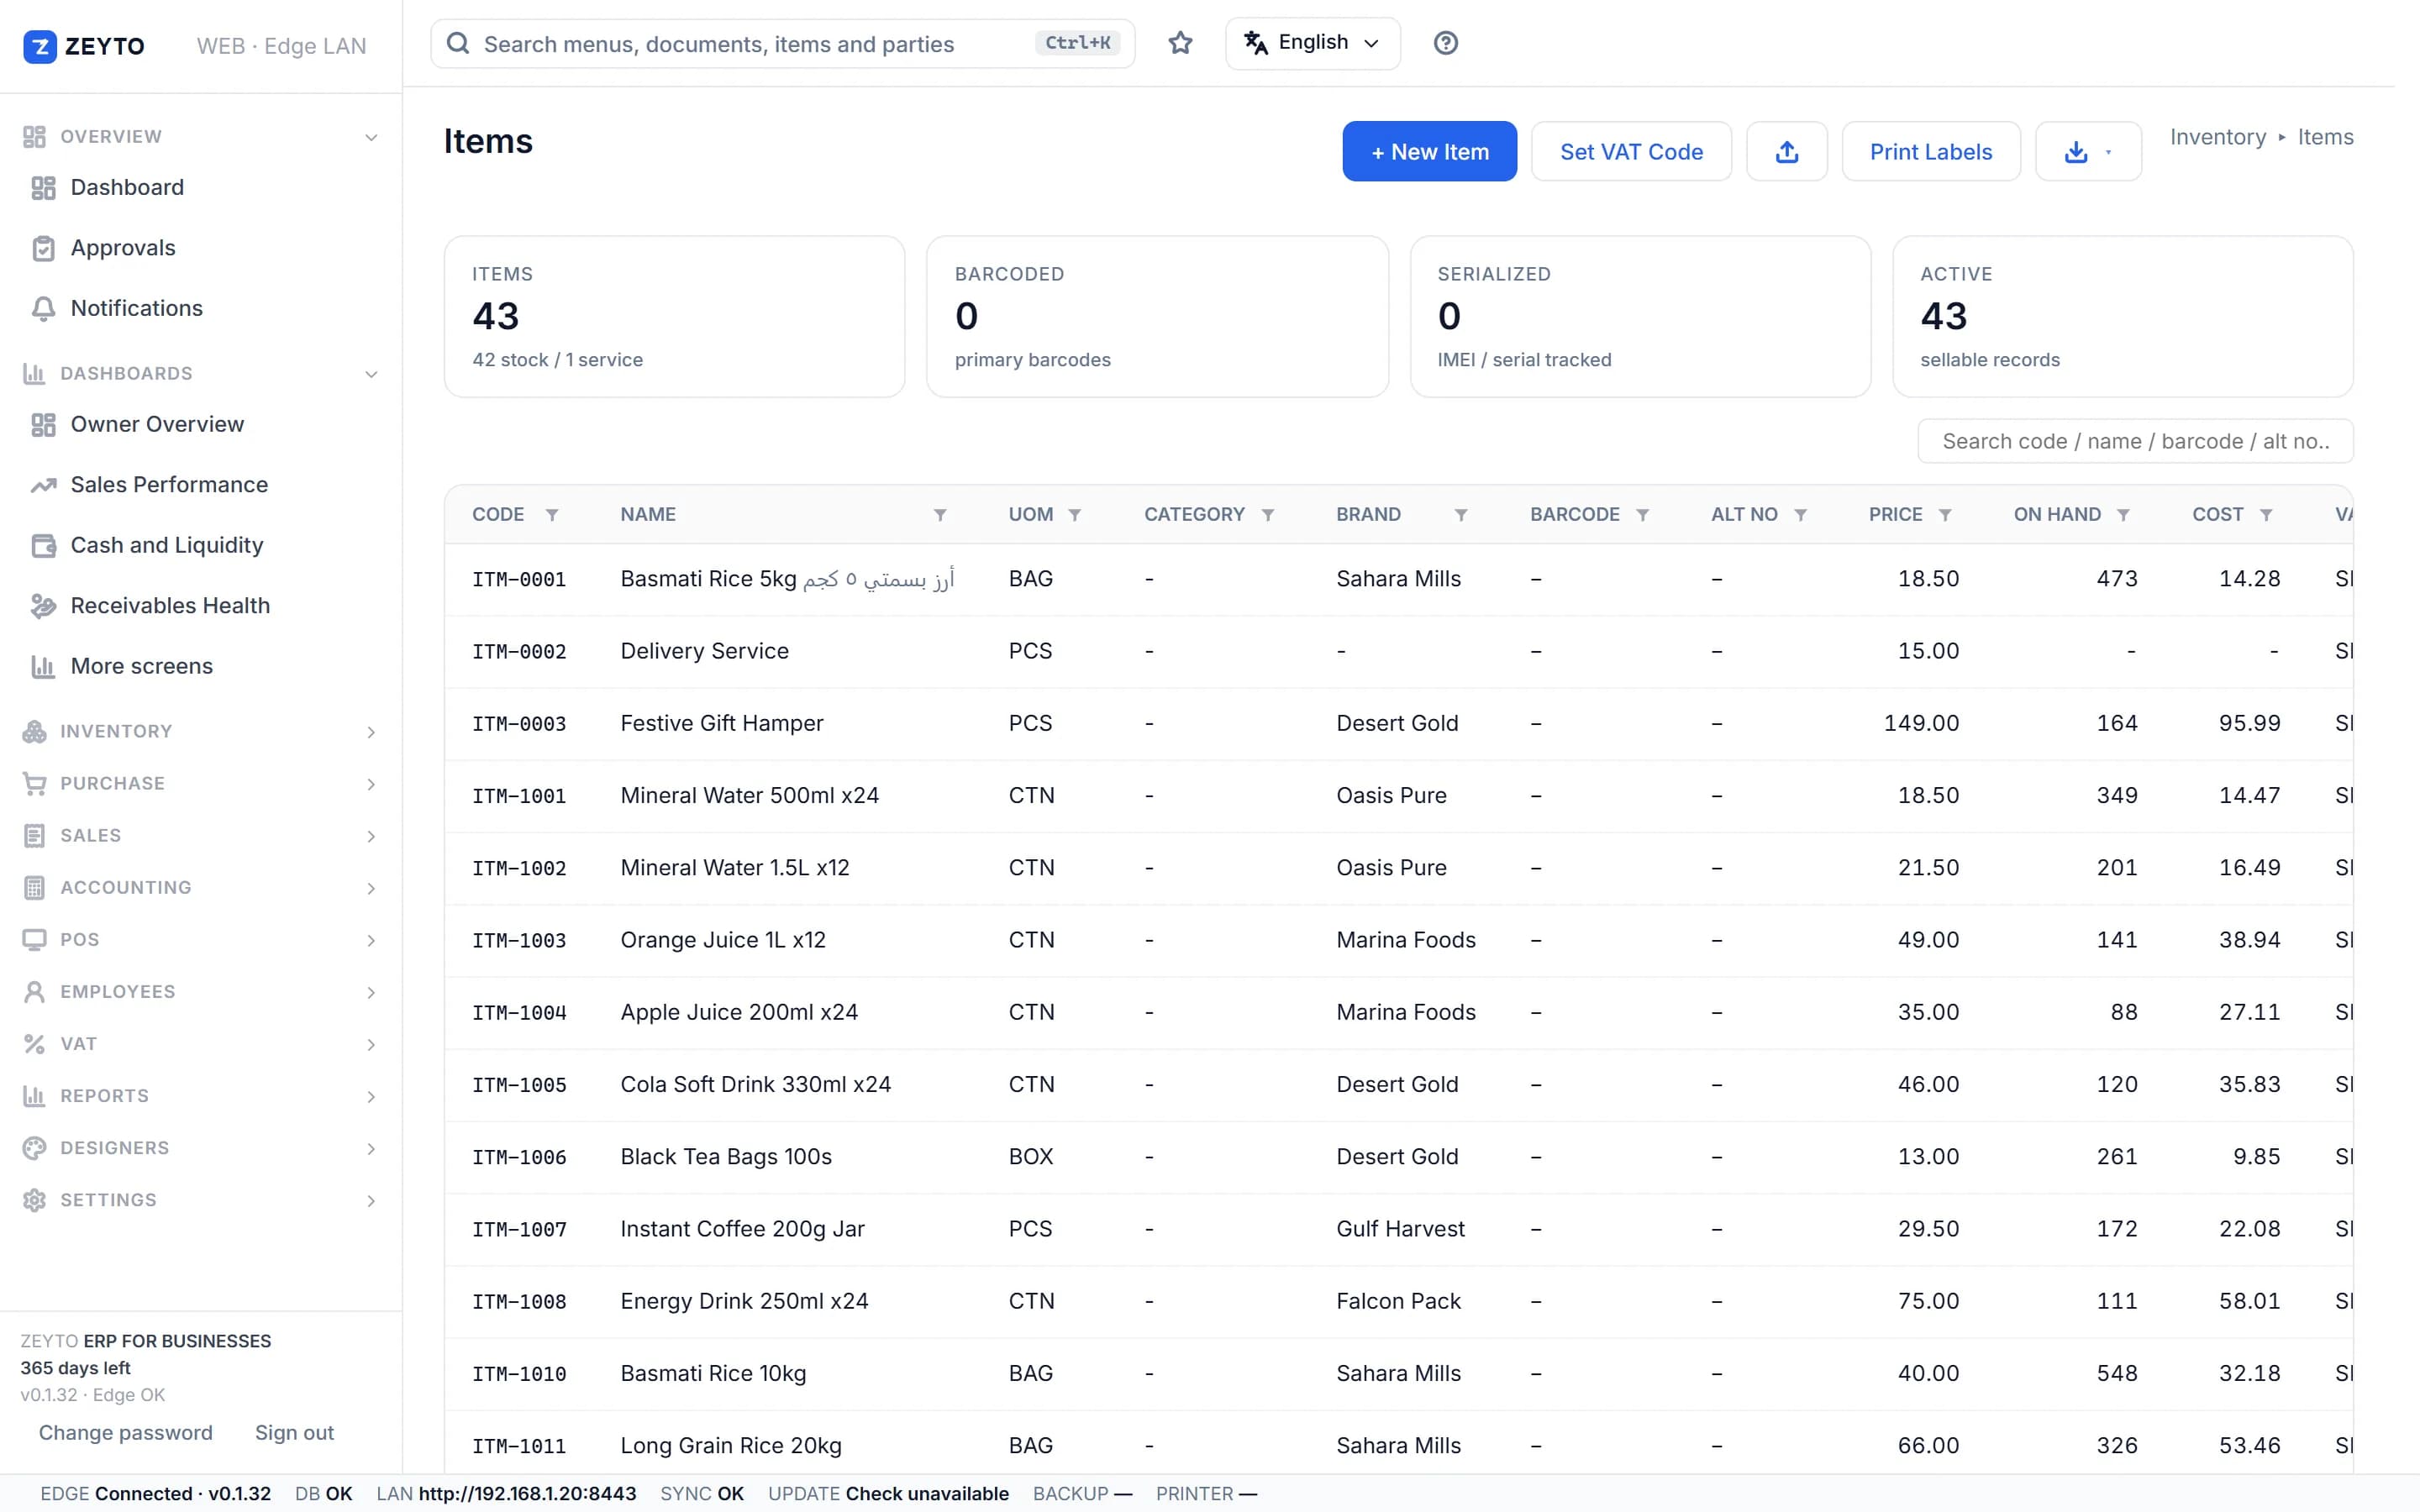The height and width of the screenshot is (1512, 2420).
Task: Click the ON HAND filter icon
Action: point(2123,515)
